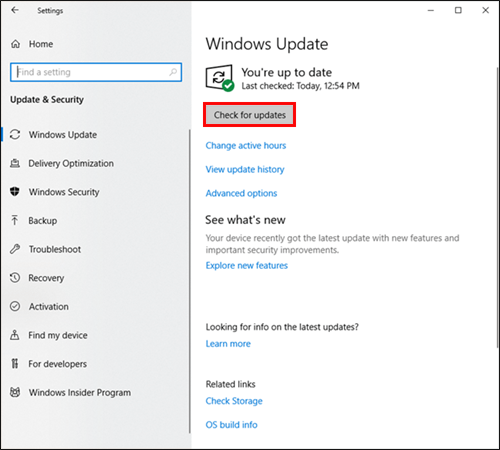Viewport: 500px width, 450px height.
Task: Minimize the Settings window
Action: coord(431,10)
